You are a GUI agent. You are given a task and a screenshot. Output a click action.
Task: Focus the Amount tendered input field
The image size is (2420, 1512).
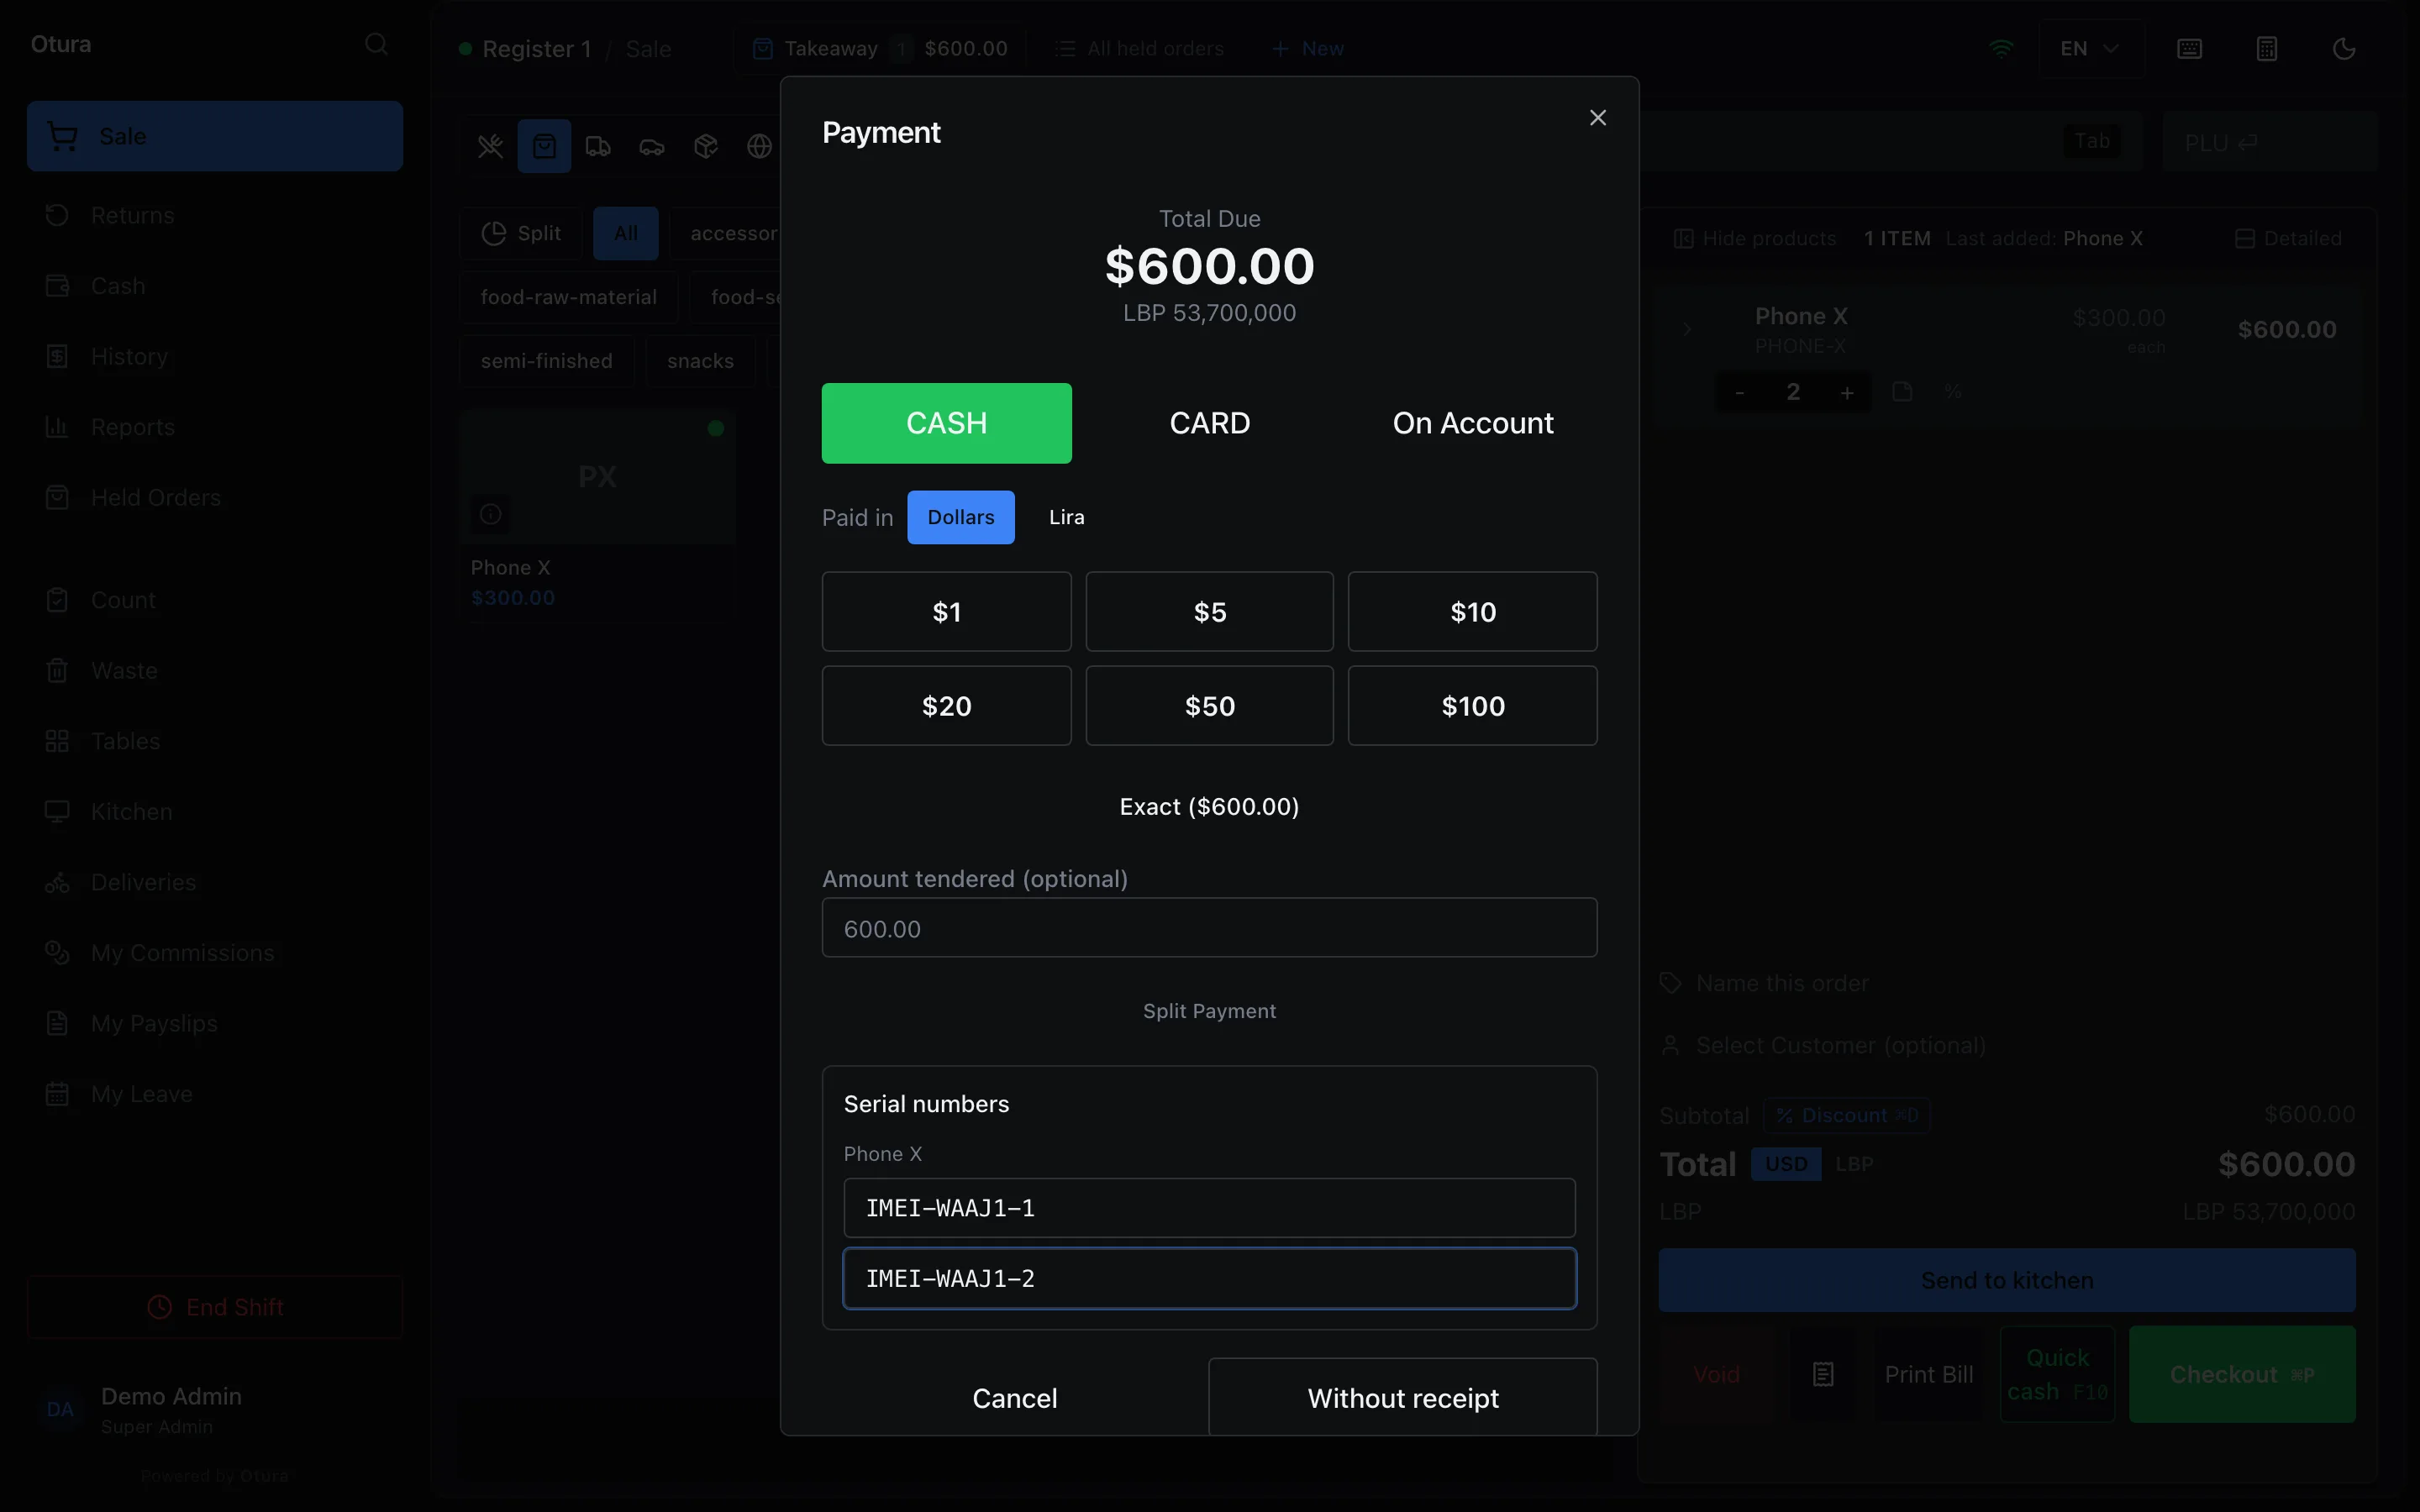[x=1209, y=928]
